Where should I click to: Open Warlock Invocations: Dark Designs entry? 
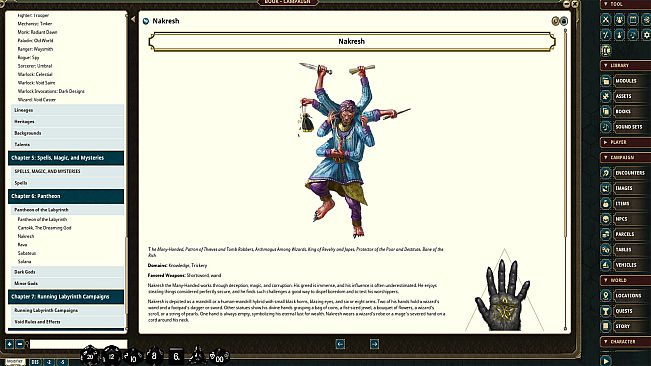click(x=51, y=91)
